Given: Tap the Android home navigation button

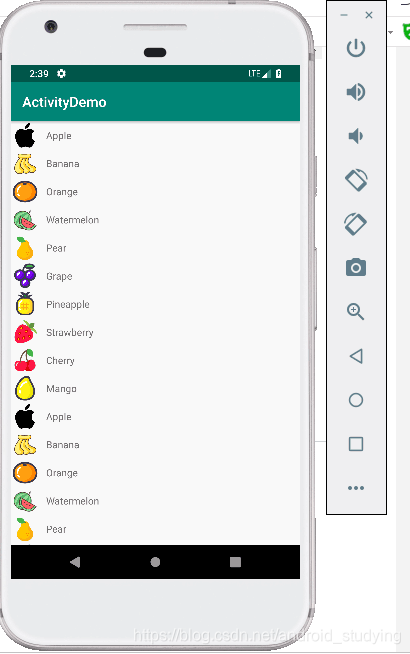Looking at the screenshot, I should tap(155, 562).
